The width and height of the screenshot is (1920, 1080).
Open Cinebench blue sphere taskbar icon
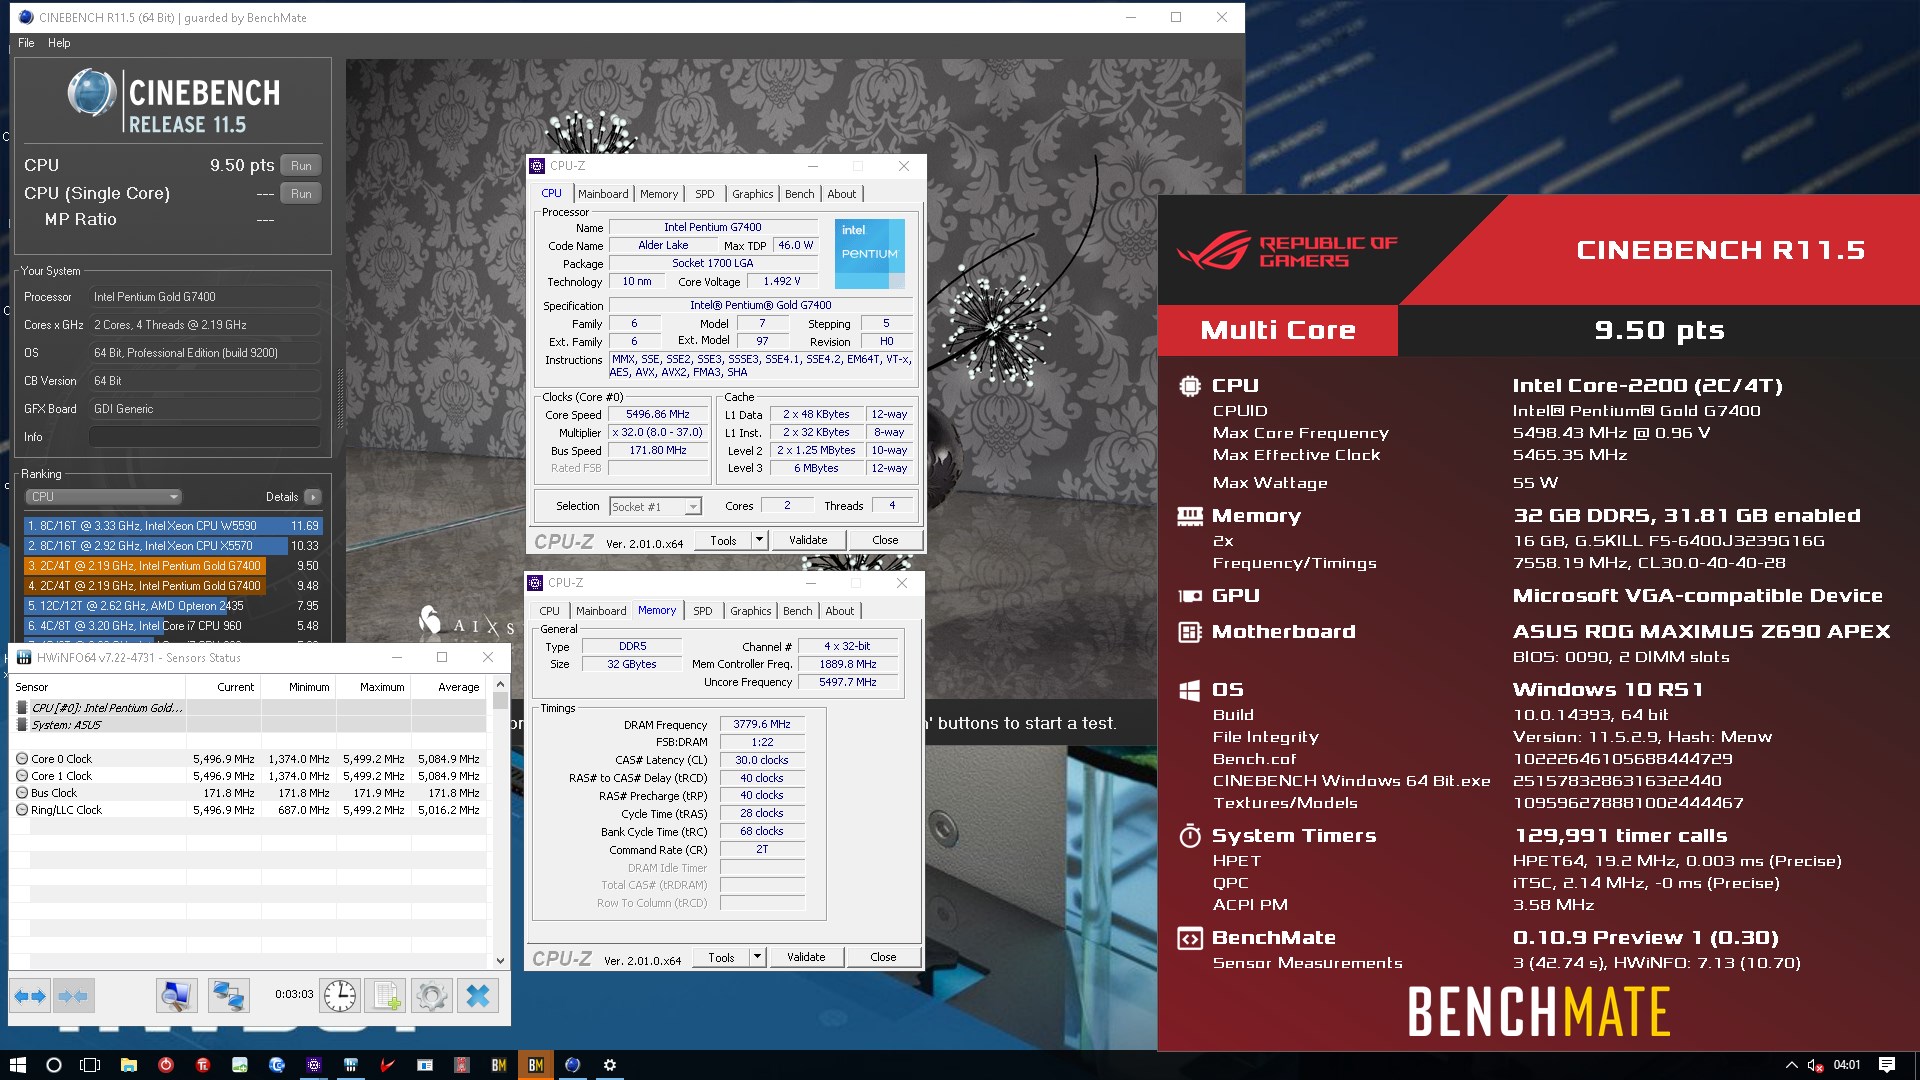coord(573,1065)
